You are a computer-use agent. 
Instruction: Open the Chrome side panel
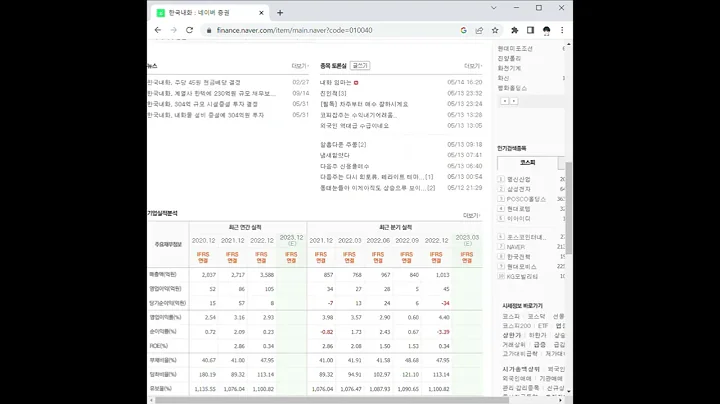(x=530, y=30)
